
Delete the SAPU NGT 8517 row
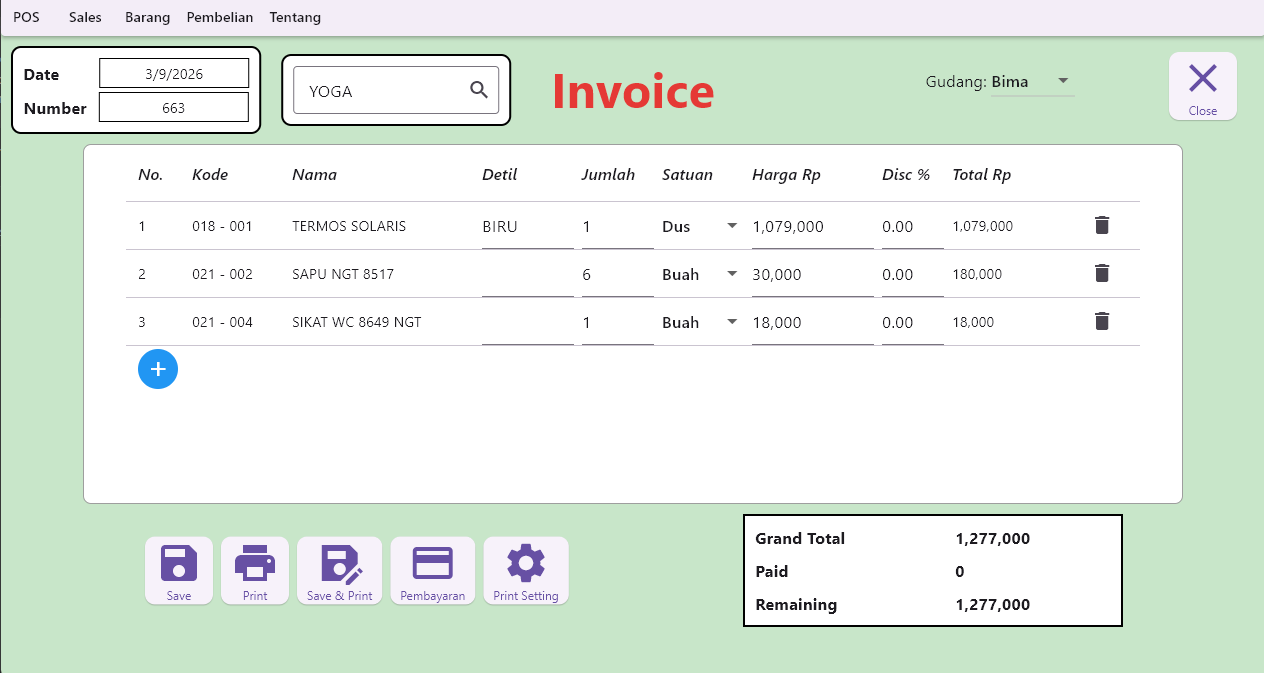(1102, 273)
